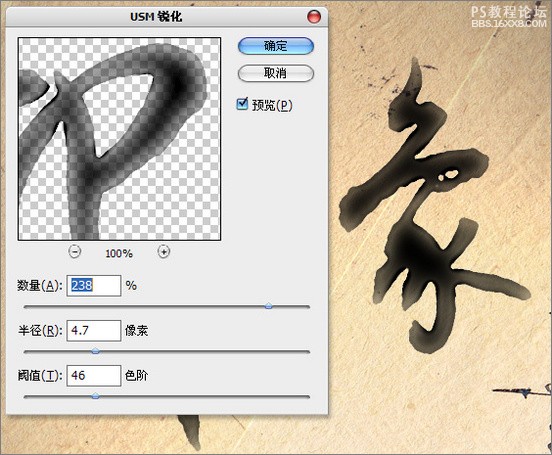The width and height of the screenshot is (552, 455).
Task: Click the amount slider track's left end
Action: 25,307
